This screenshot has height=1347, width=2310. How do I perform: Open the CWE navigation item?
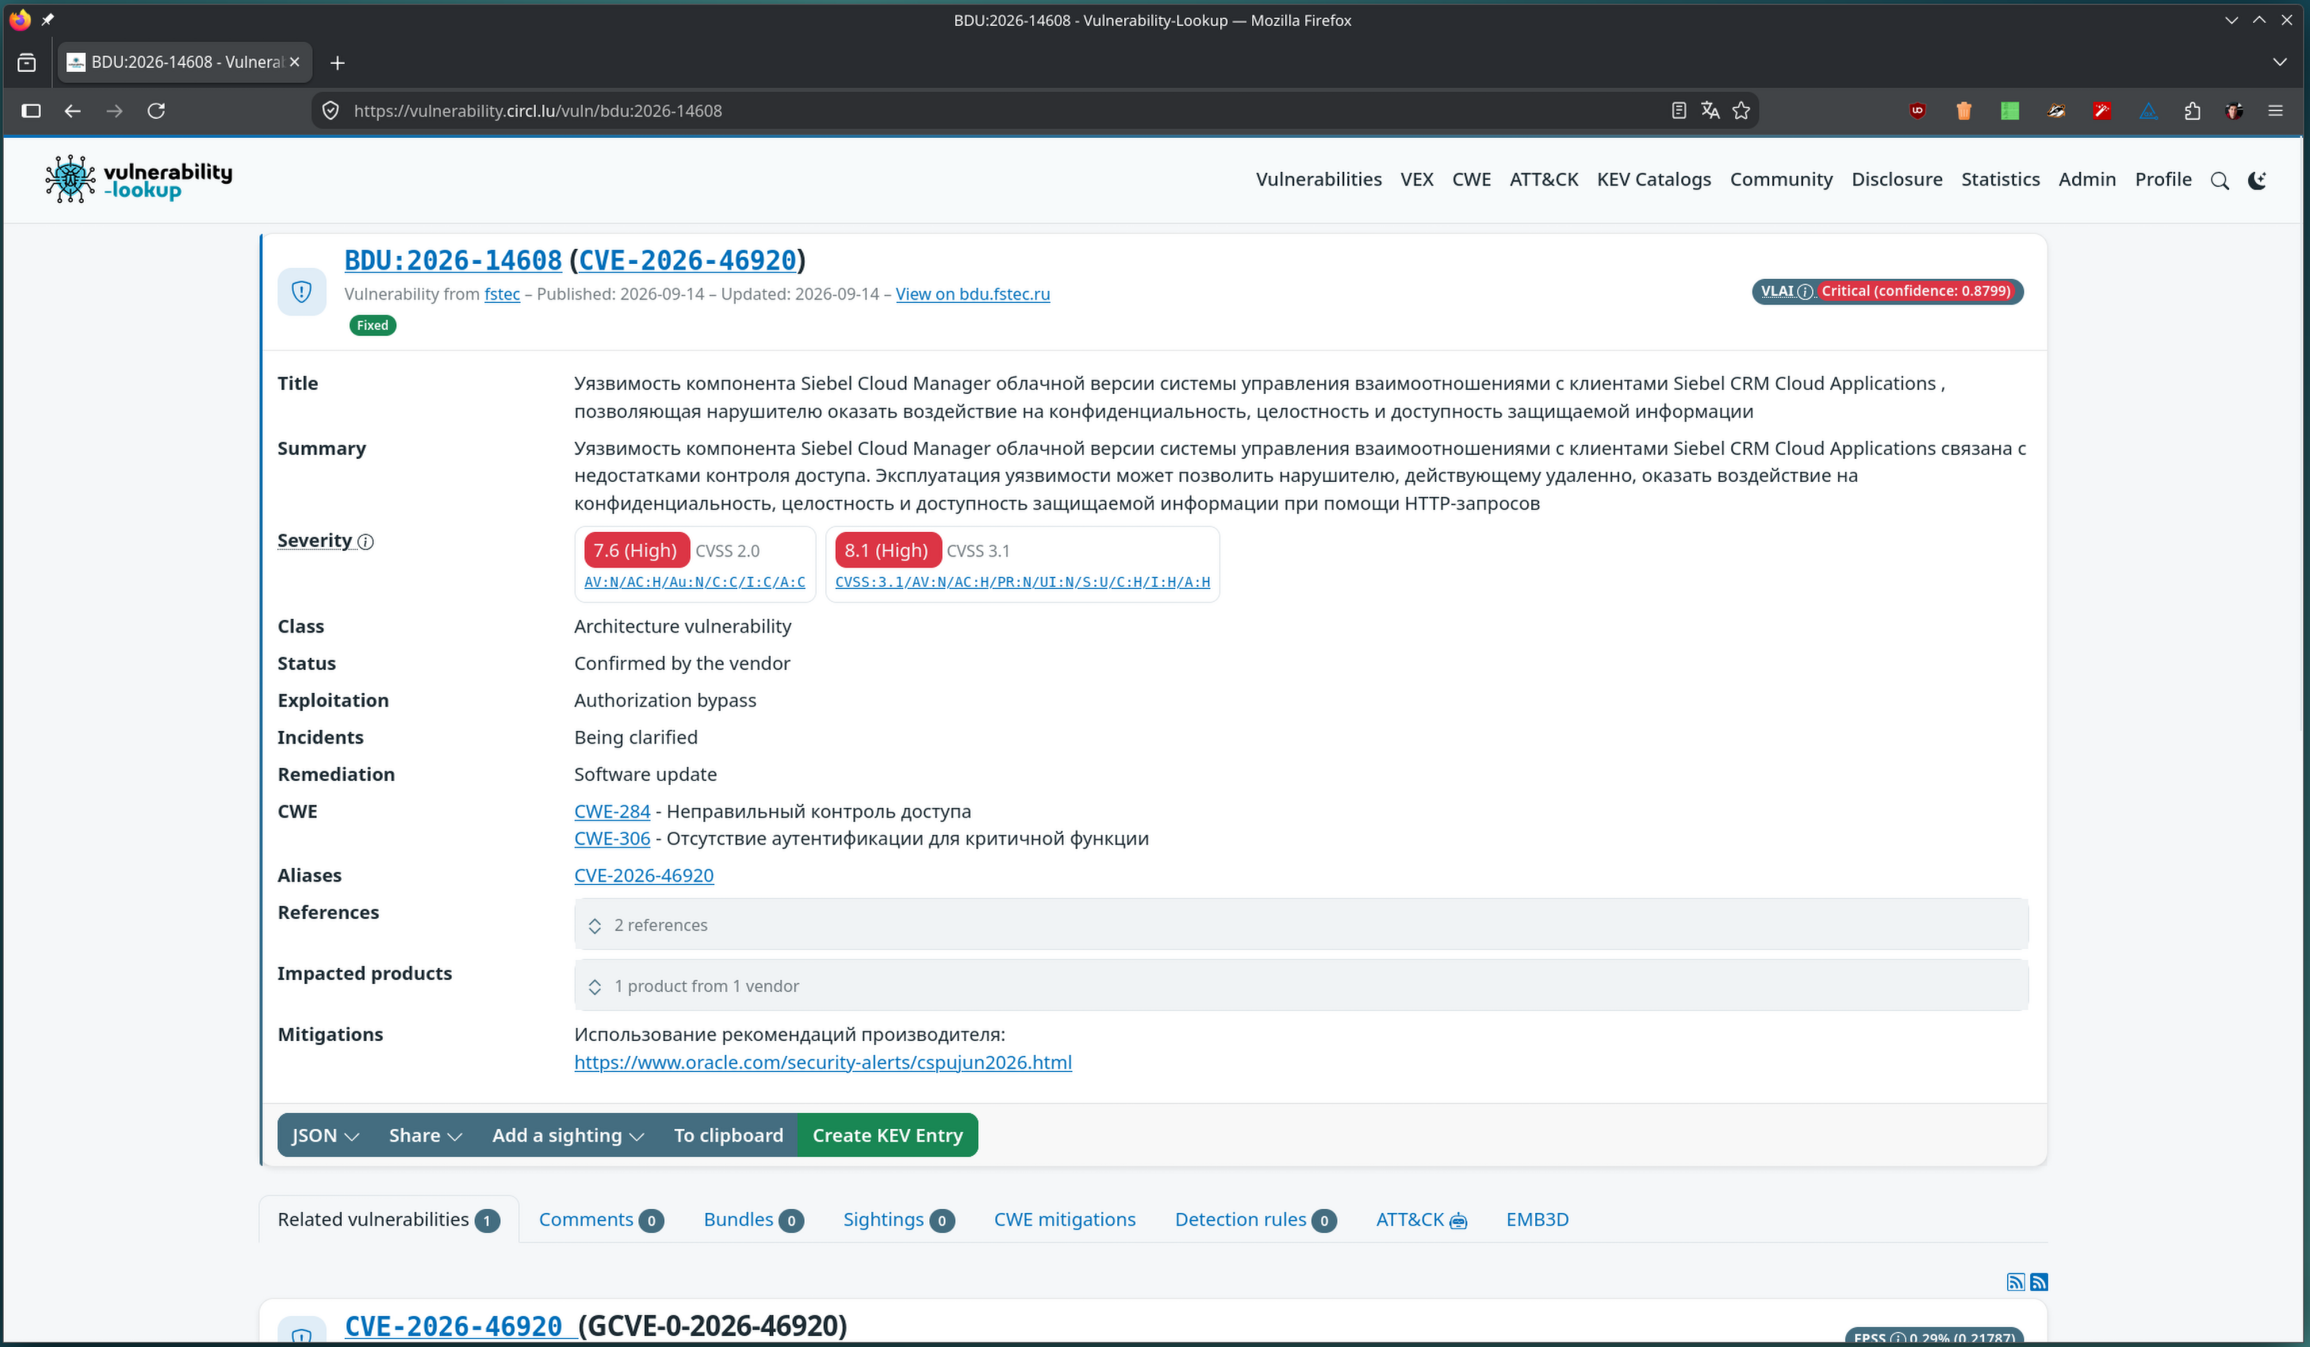click(1471, 180)
